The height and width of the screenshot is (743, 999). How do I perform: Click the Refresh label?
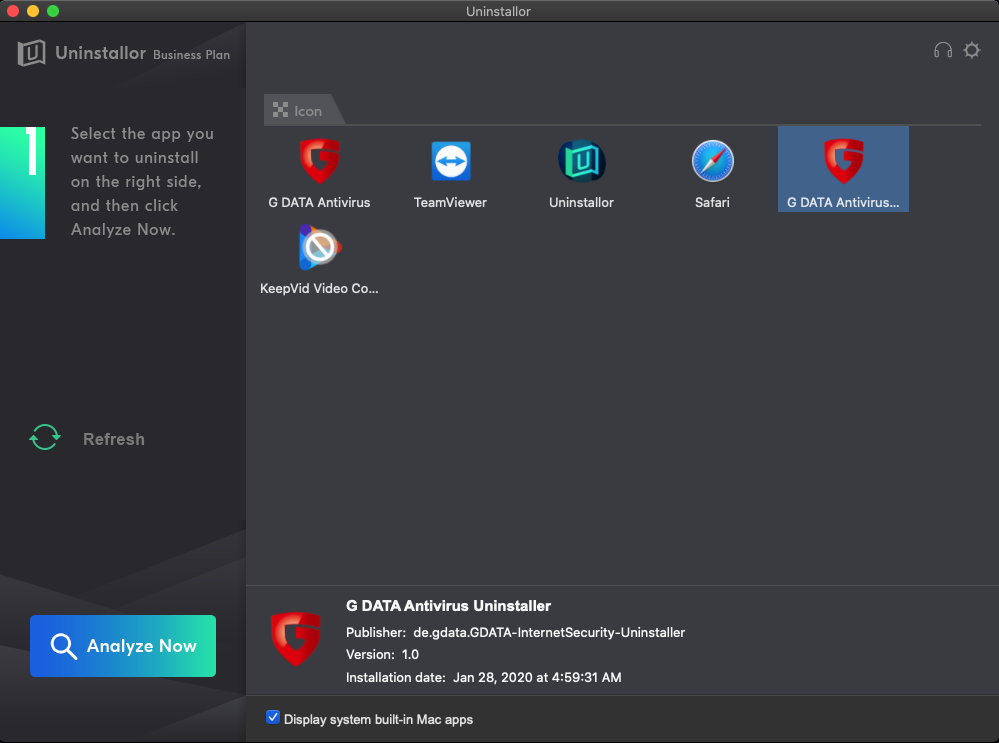pyautogui.click(x=114, y=439)
